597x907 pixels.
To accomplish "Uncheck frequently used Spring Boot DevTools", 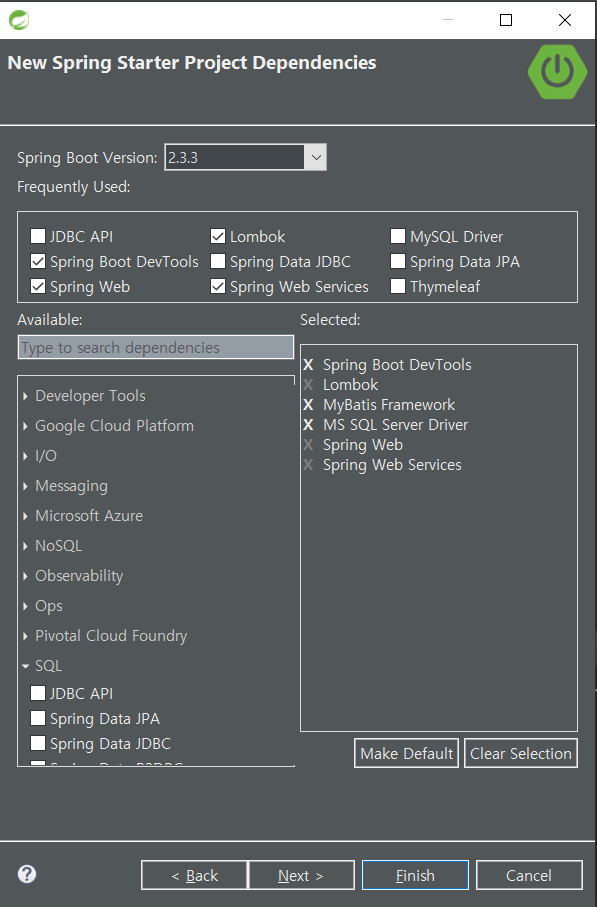I will coord(38,261).
